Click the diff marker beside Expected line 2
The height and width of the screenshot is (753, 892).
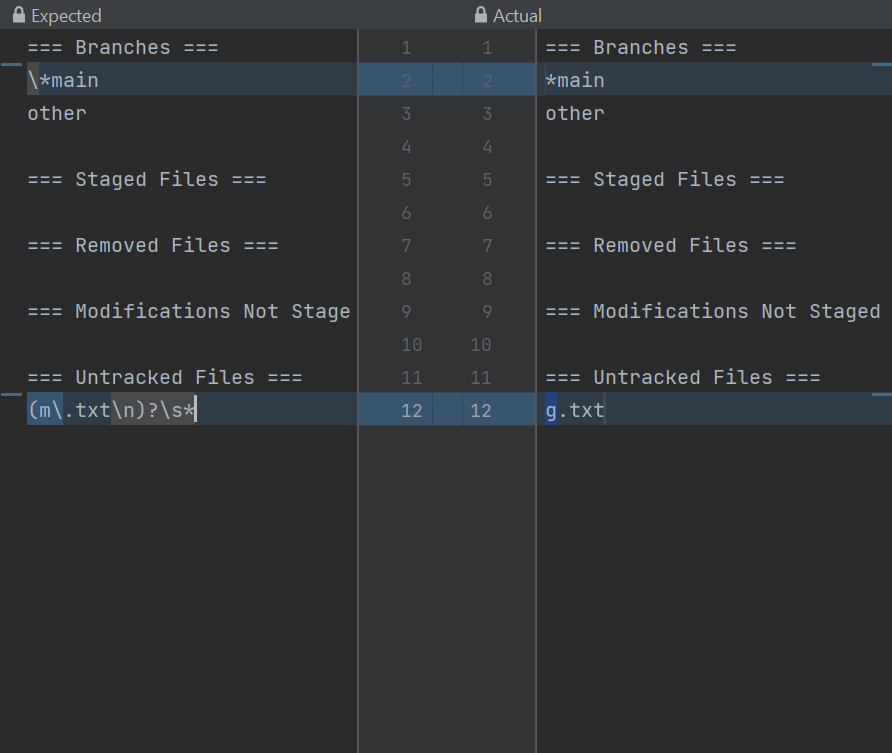click(11, 64)
